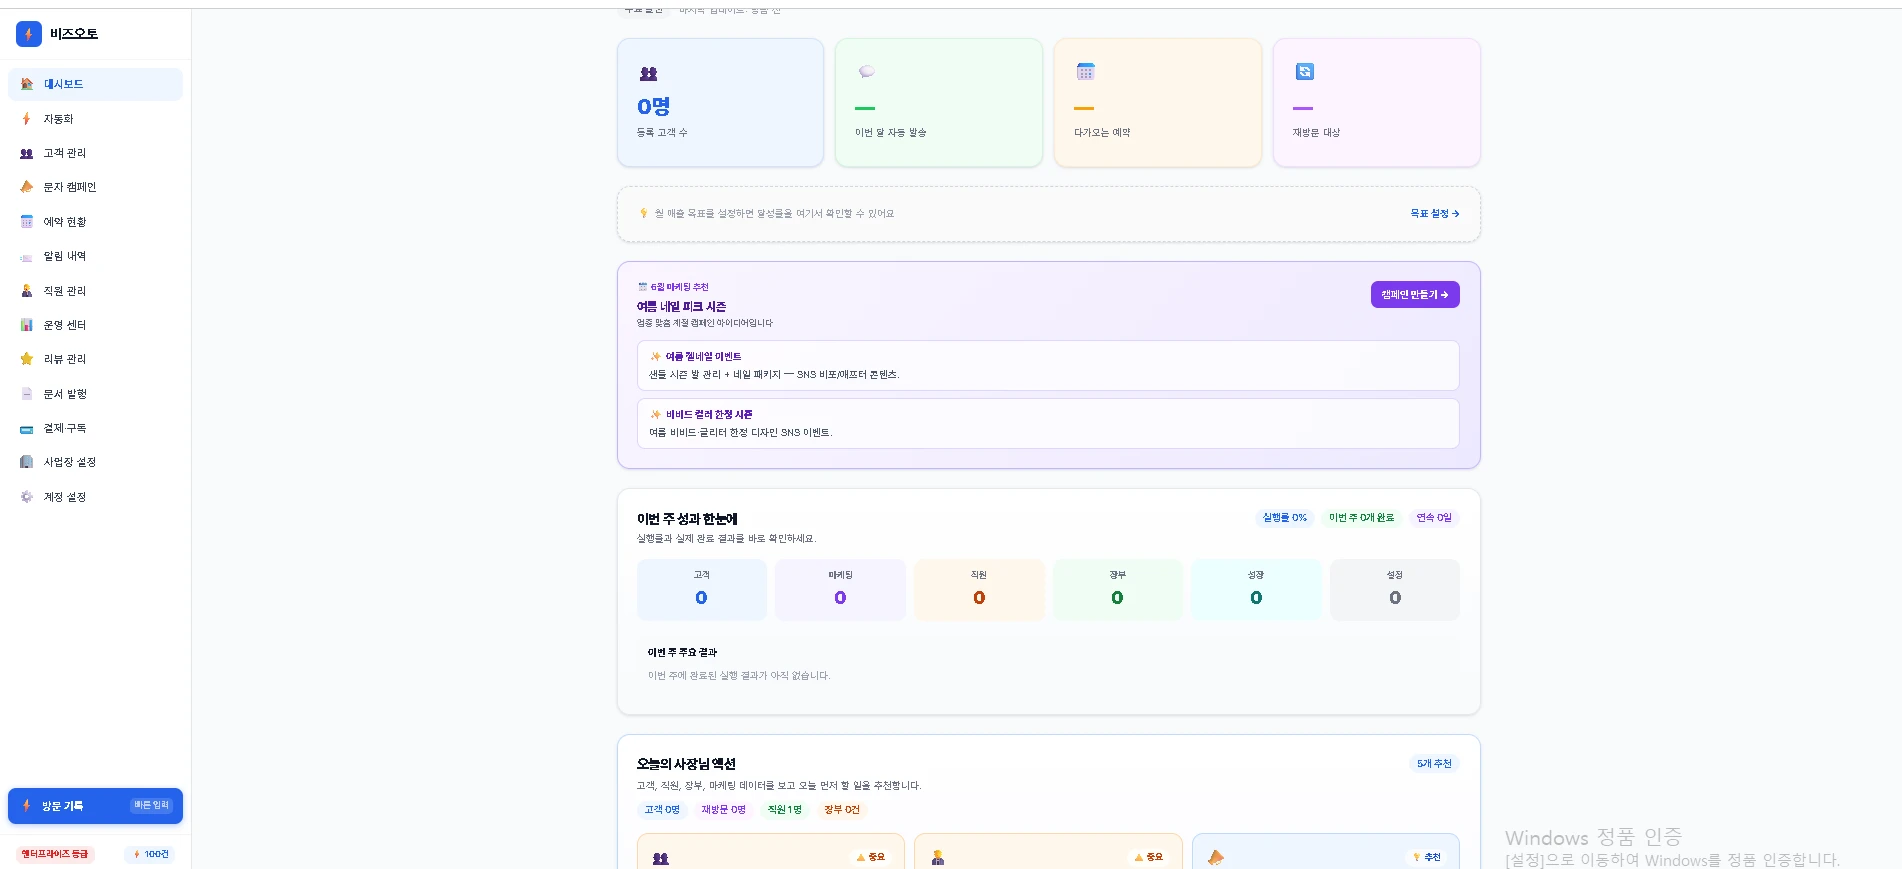Click the envelope icon beside 알림 내역

[27, 256]
